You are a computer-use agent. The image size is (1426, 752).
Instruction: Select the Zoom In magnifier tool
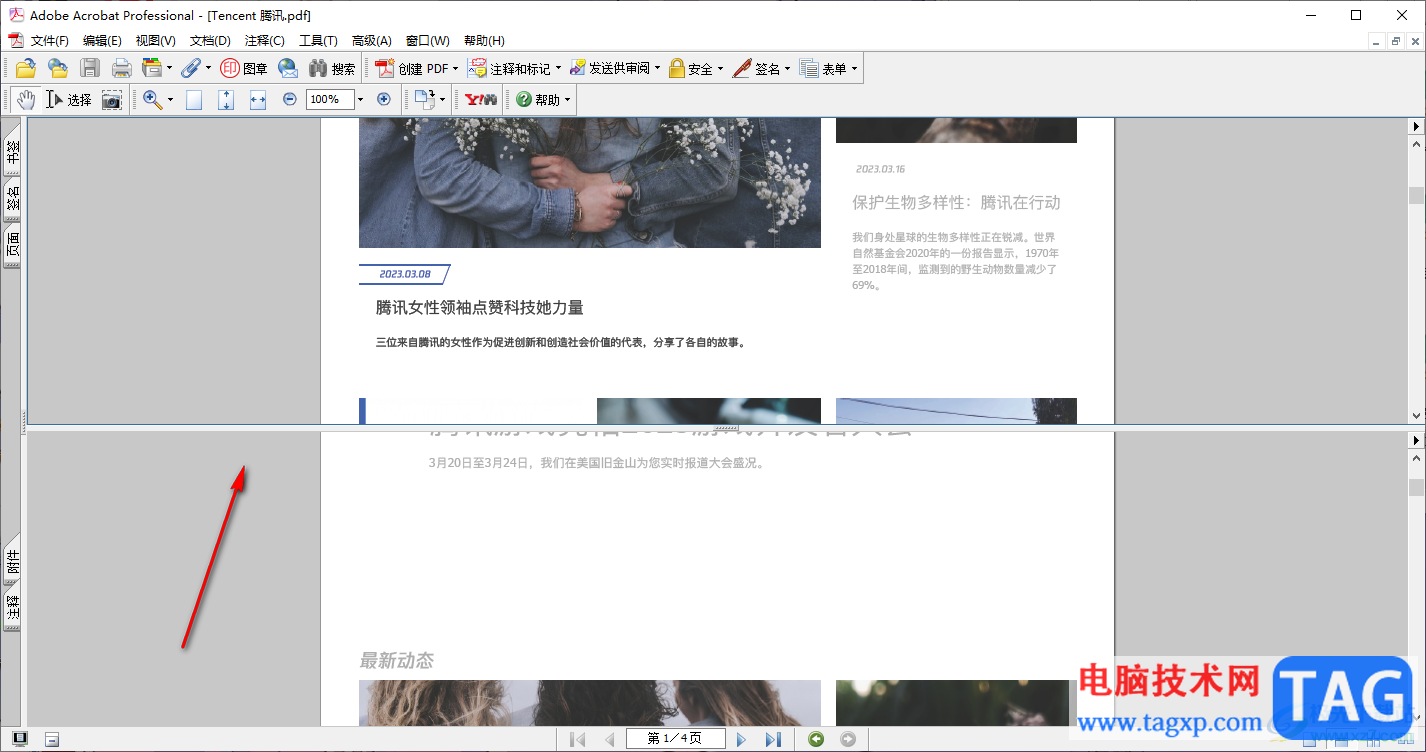click(x=153, y=99)
